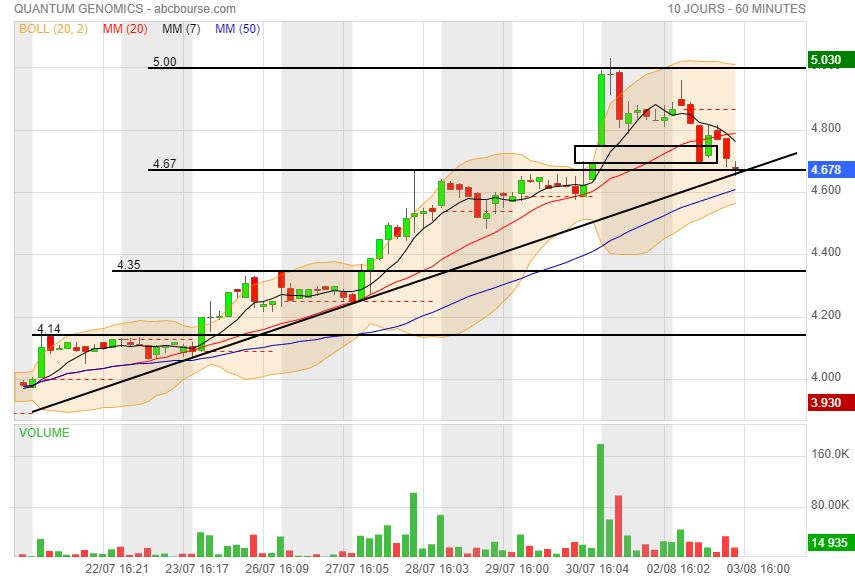The image size is (855, 579).
Task: Click the green 5.030 price tag
Action: [x=830, y=59]
